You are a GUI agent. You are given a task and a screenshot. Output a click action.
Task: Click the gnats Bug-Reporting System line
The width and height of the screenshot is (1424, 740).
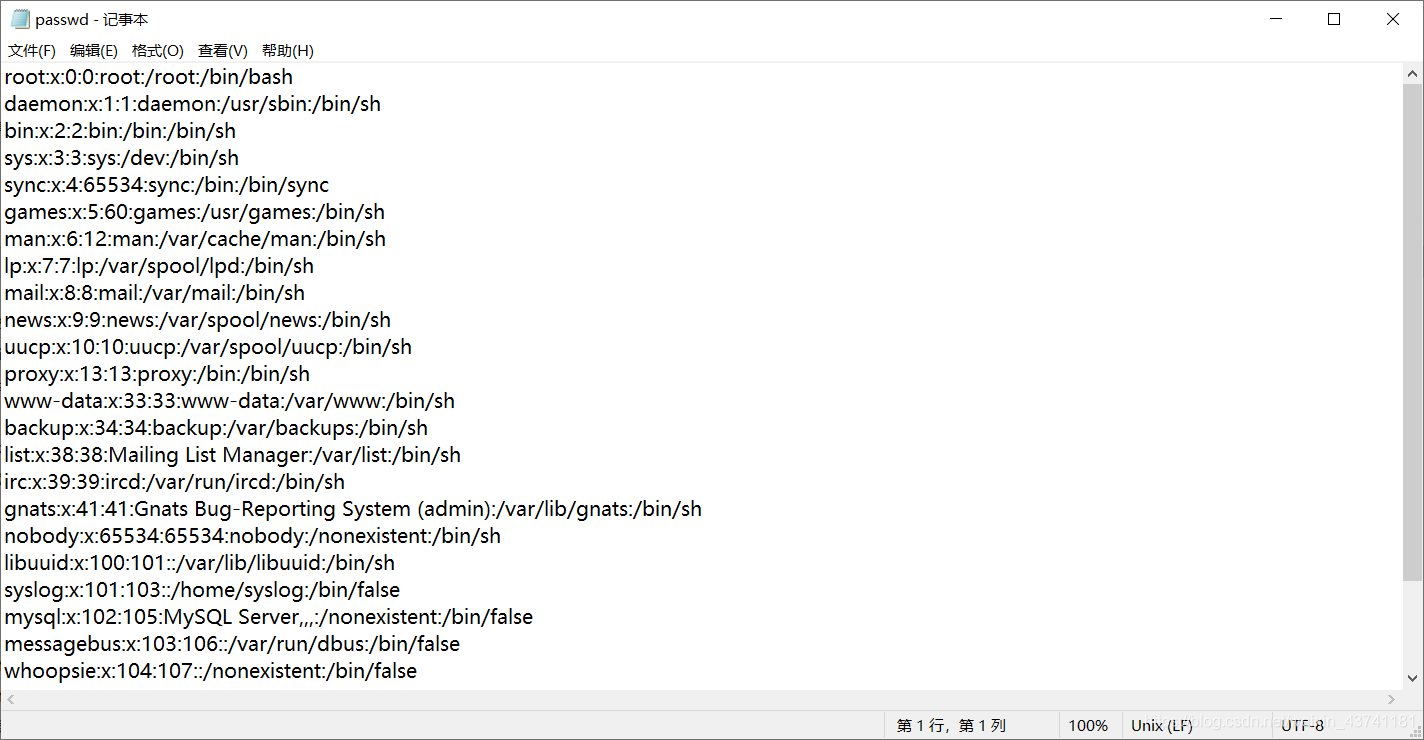[x=353, y=509]
